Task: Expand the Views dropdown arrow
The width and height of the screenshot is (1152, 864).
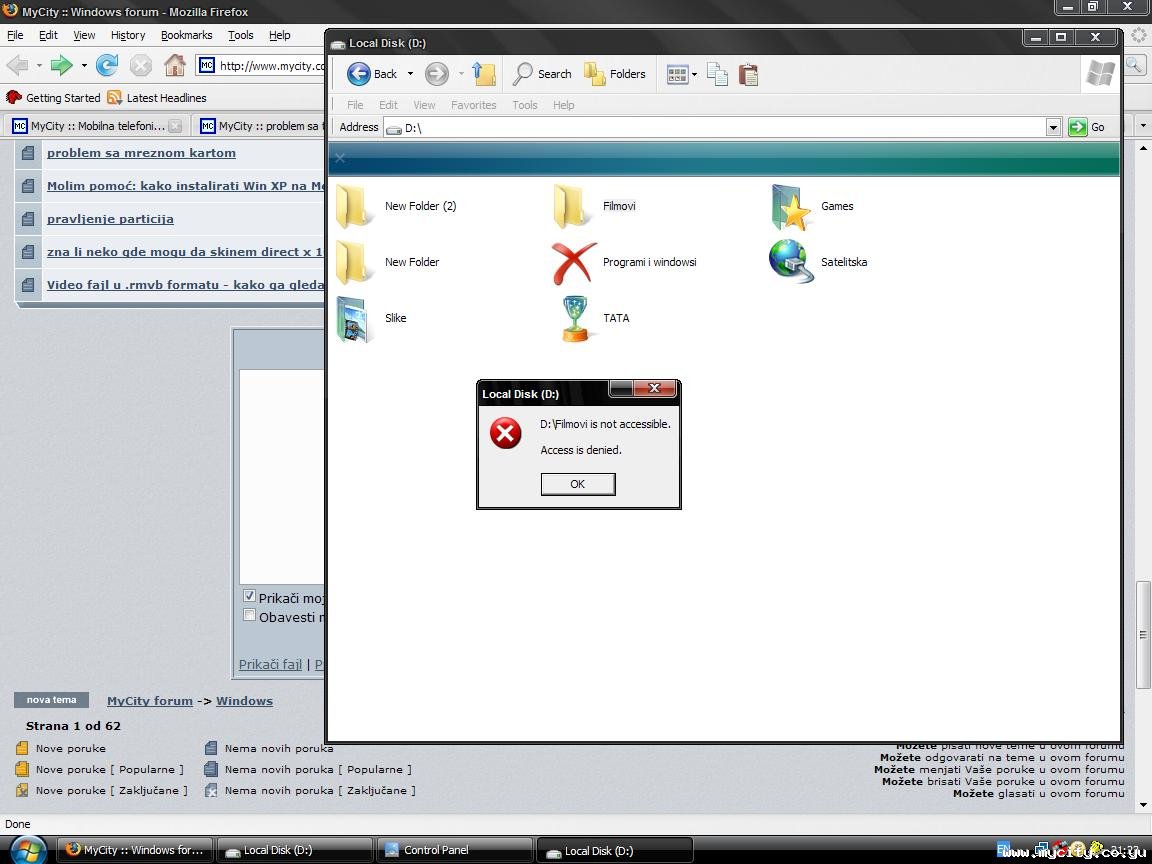Action: pyautogui.click(x=694, y=74)
